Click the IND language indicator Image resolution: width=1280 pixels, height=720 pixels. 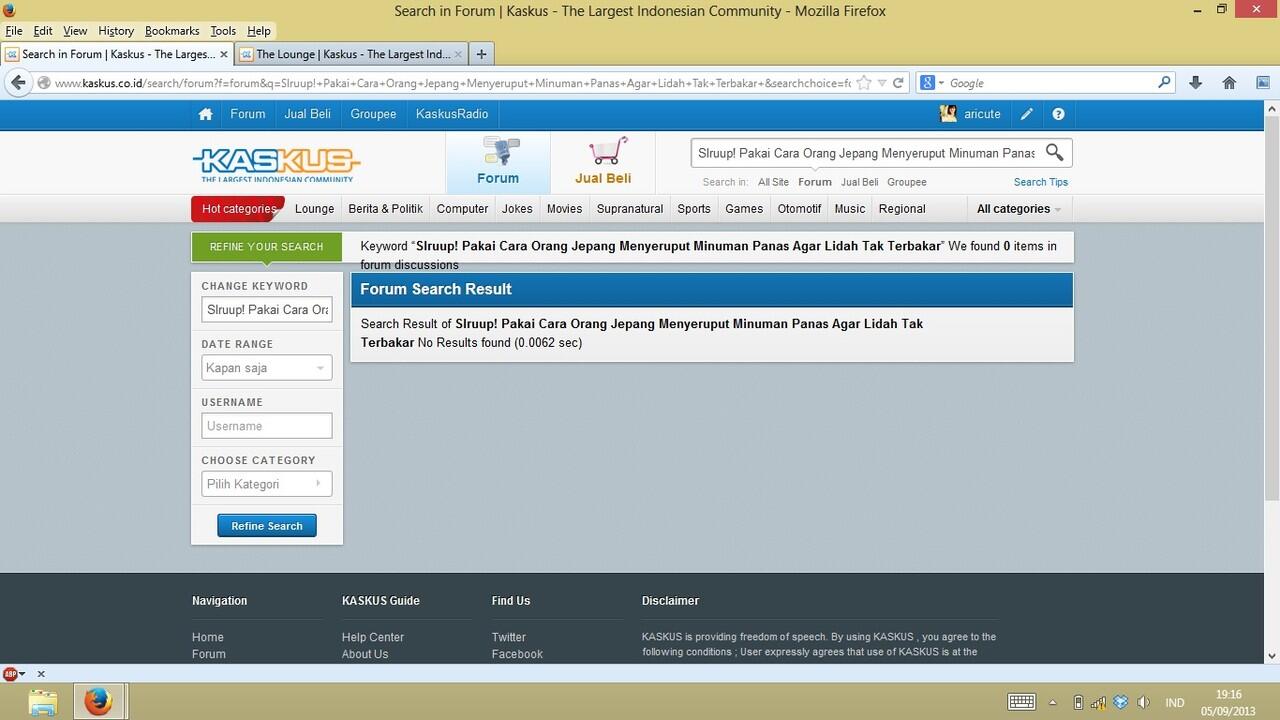click(1175, 703)
